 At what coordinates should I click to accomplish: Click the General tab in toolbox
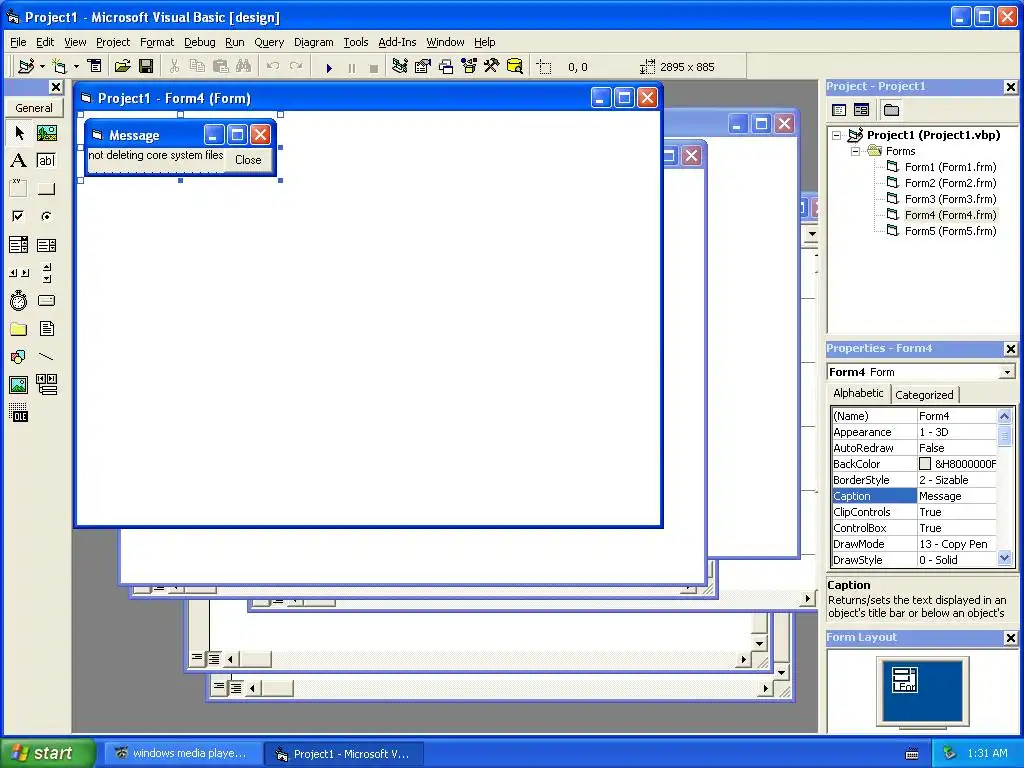tap(34, 108)
